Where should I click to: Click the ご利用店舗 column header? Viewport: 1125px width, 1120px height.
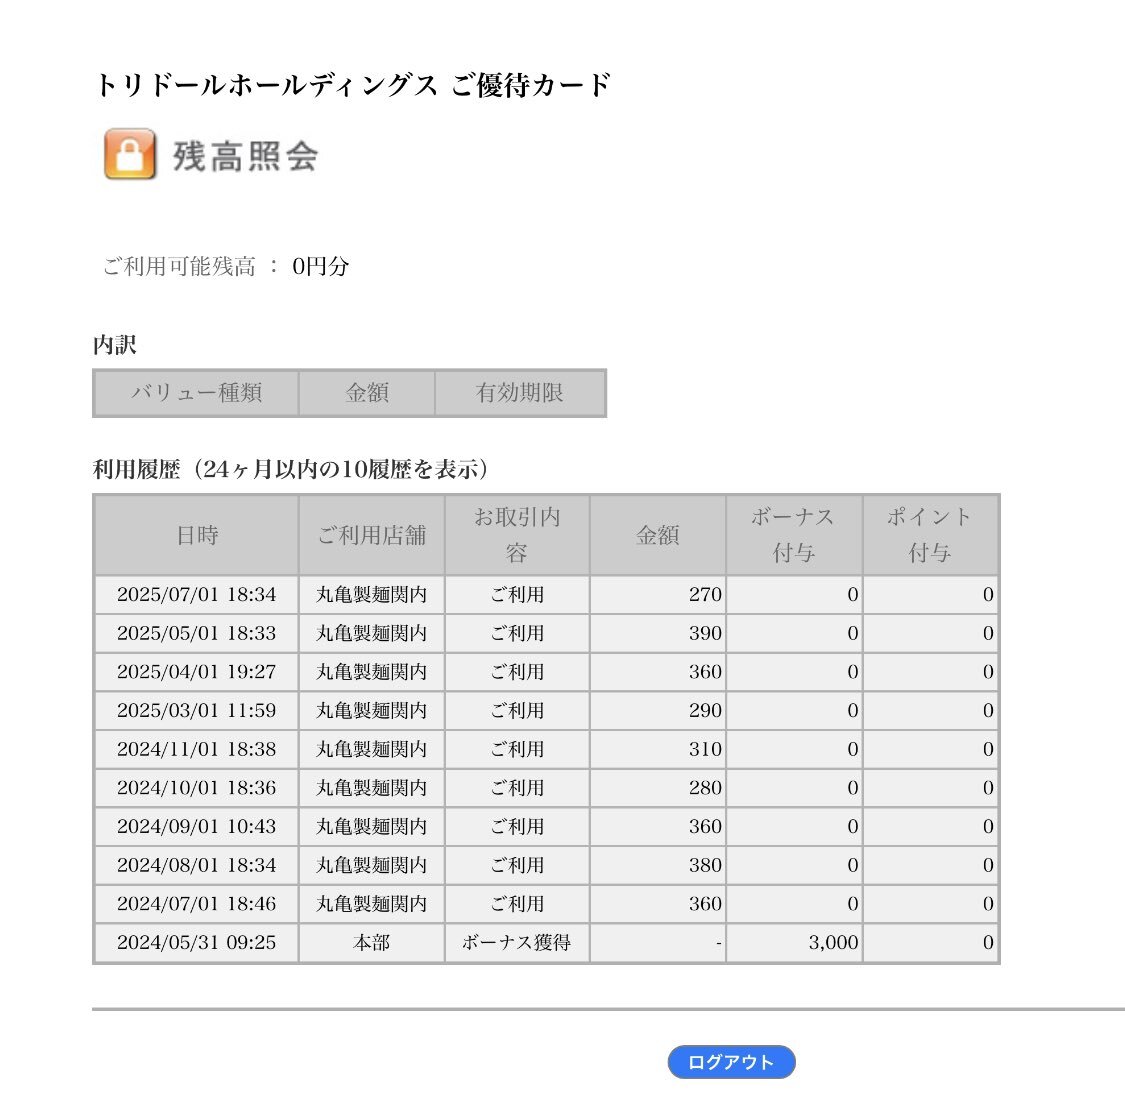(x=372, y=535)
